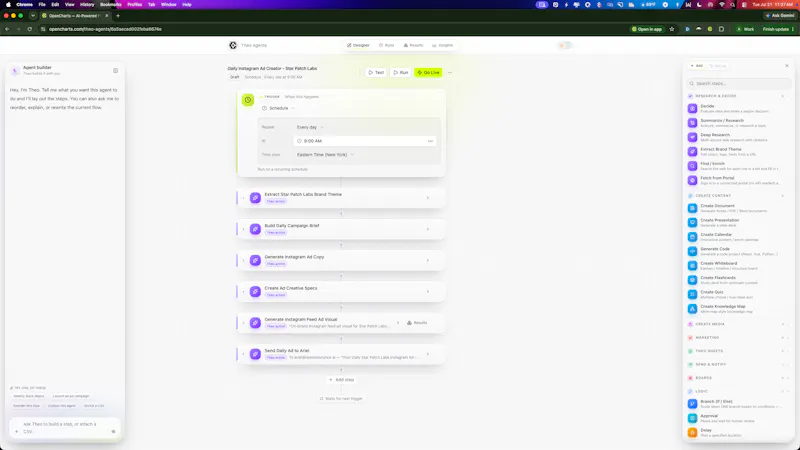This screenshot has height=450, width=800.
Task: Click the Create Flashcards icon
Action: [x=692, y=280]
